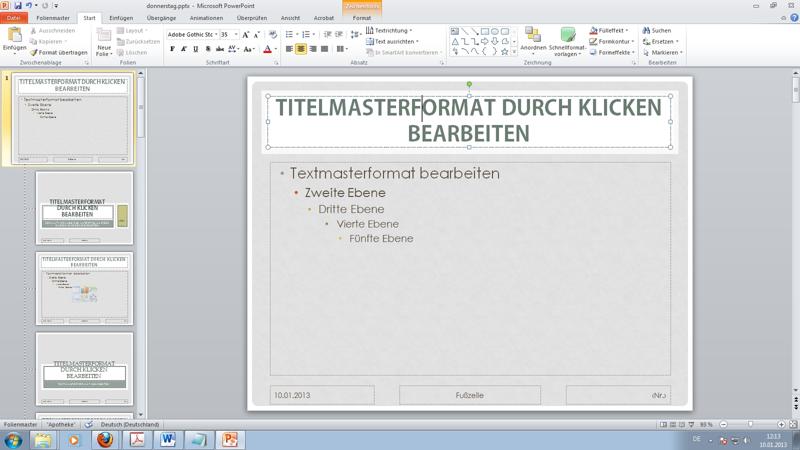The width and height of the screenshot is (800, 450).
Task: Click the Format übertragen painter
Action: point(59,53)
